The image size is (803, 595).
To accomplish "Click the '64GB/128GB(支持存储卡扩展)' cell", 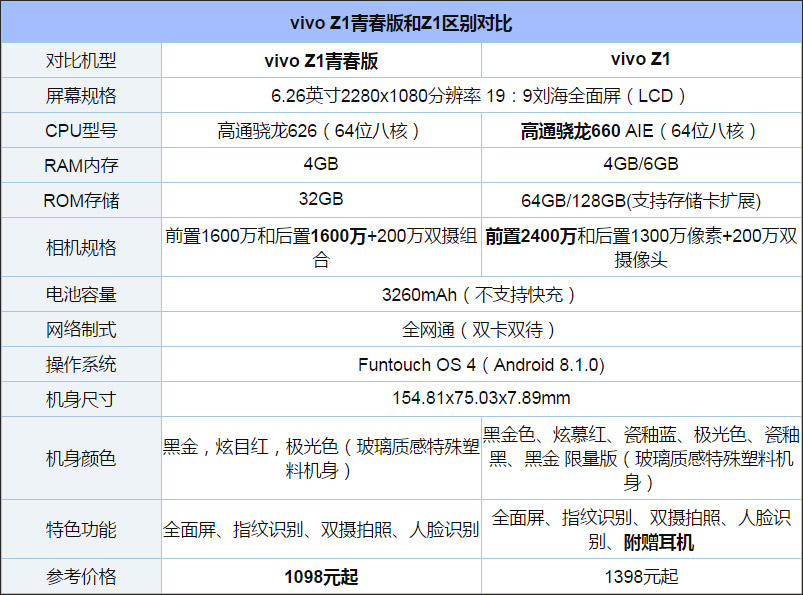I will pos(641,201).
